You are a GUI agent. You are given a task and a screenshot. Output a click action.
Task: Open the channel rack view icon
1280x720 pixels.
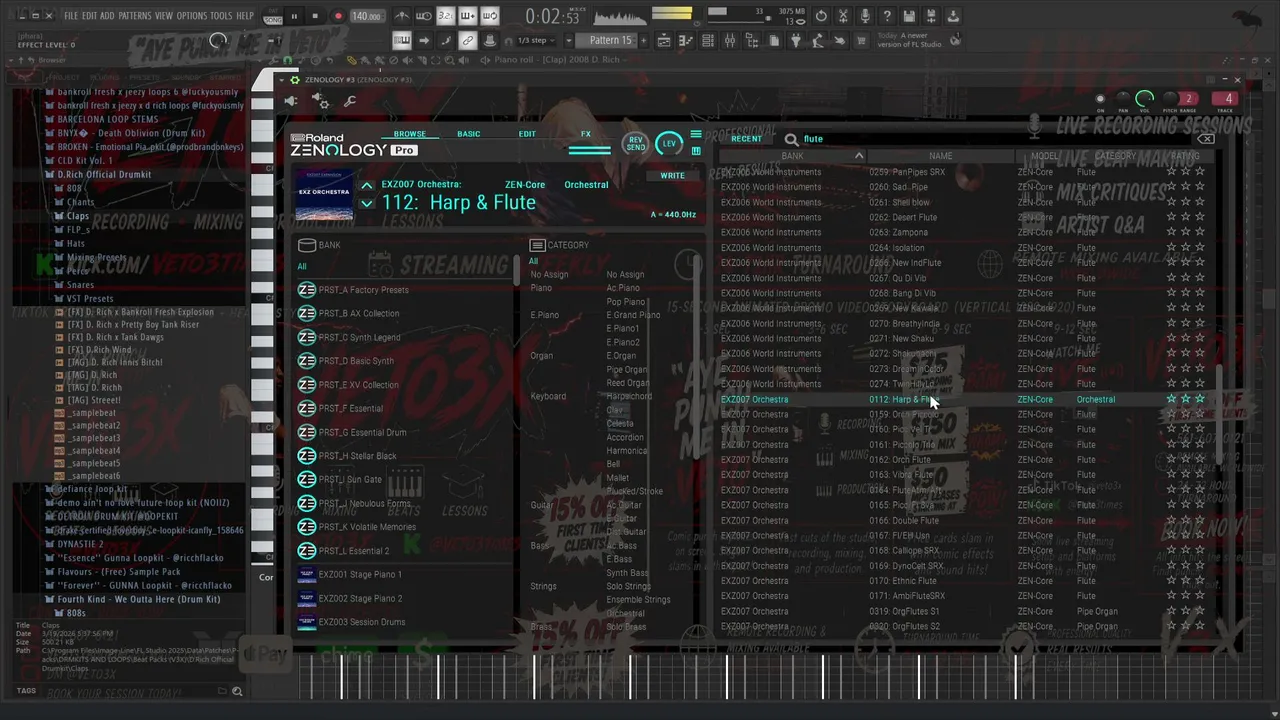(708, 41)
